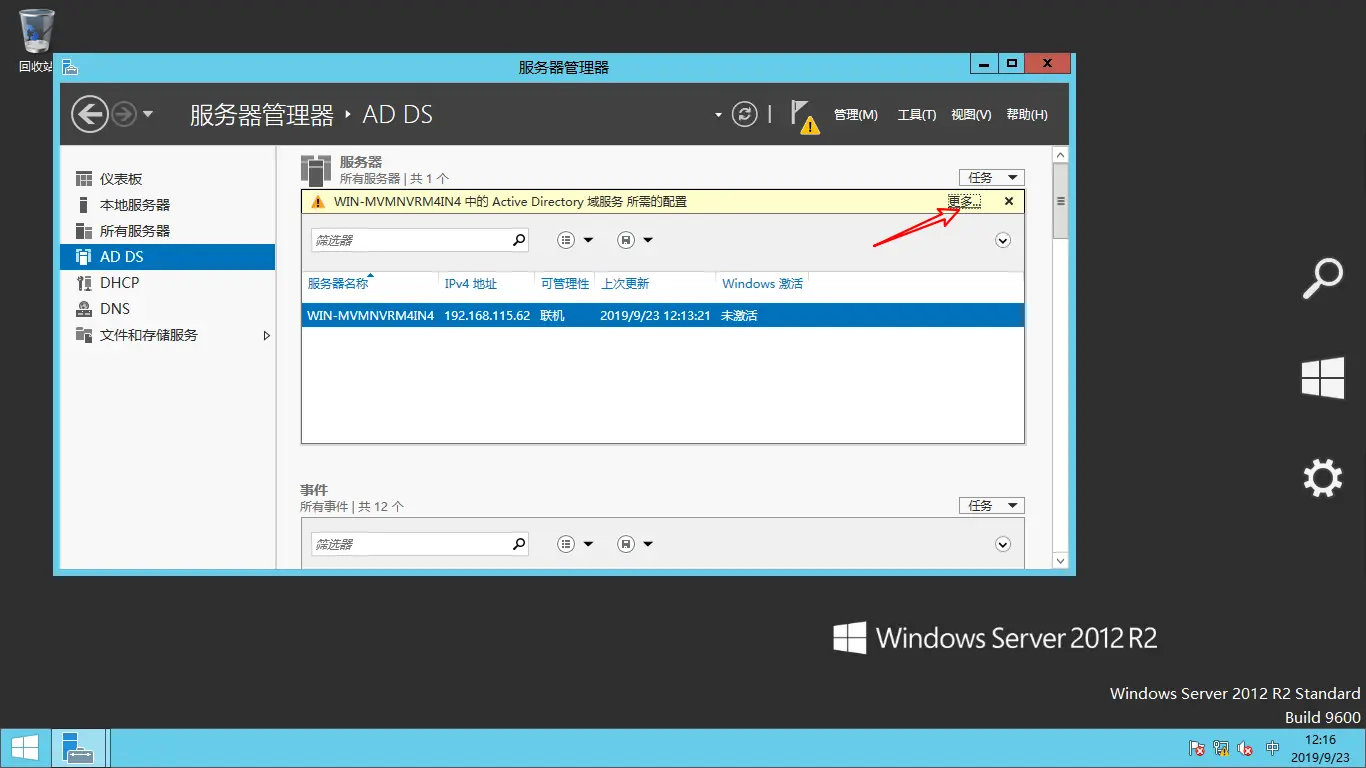Screen dimensions: 1366x768
Task: Open the 任务 dropdown in the 事件 section
Action: (991, 505)
